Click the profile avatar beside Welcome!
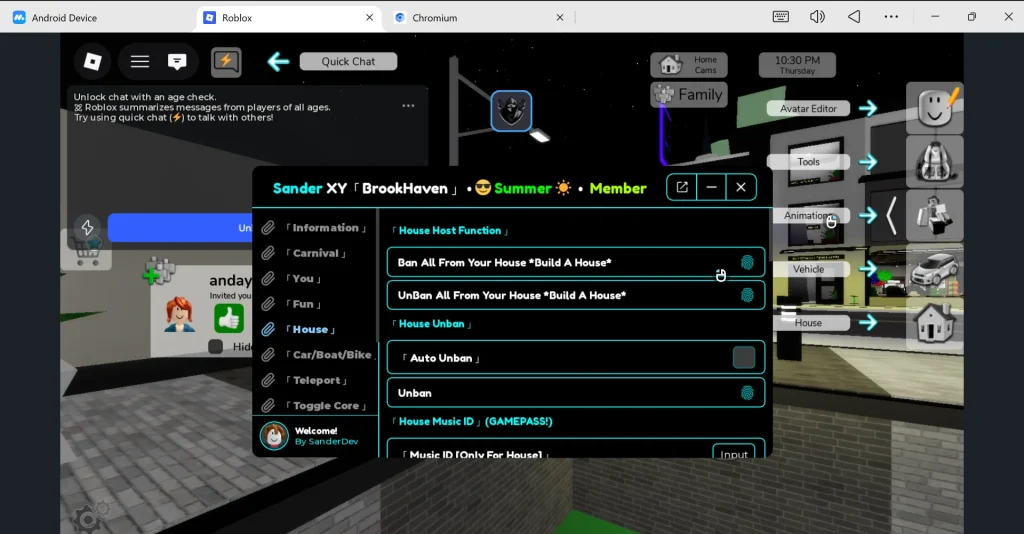Screen dimensions: 1024x534 pyautogui.click(x=274, y=436)
